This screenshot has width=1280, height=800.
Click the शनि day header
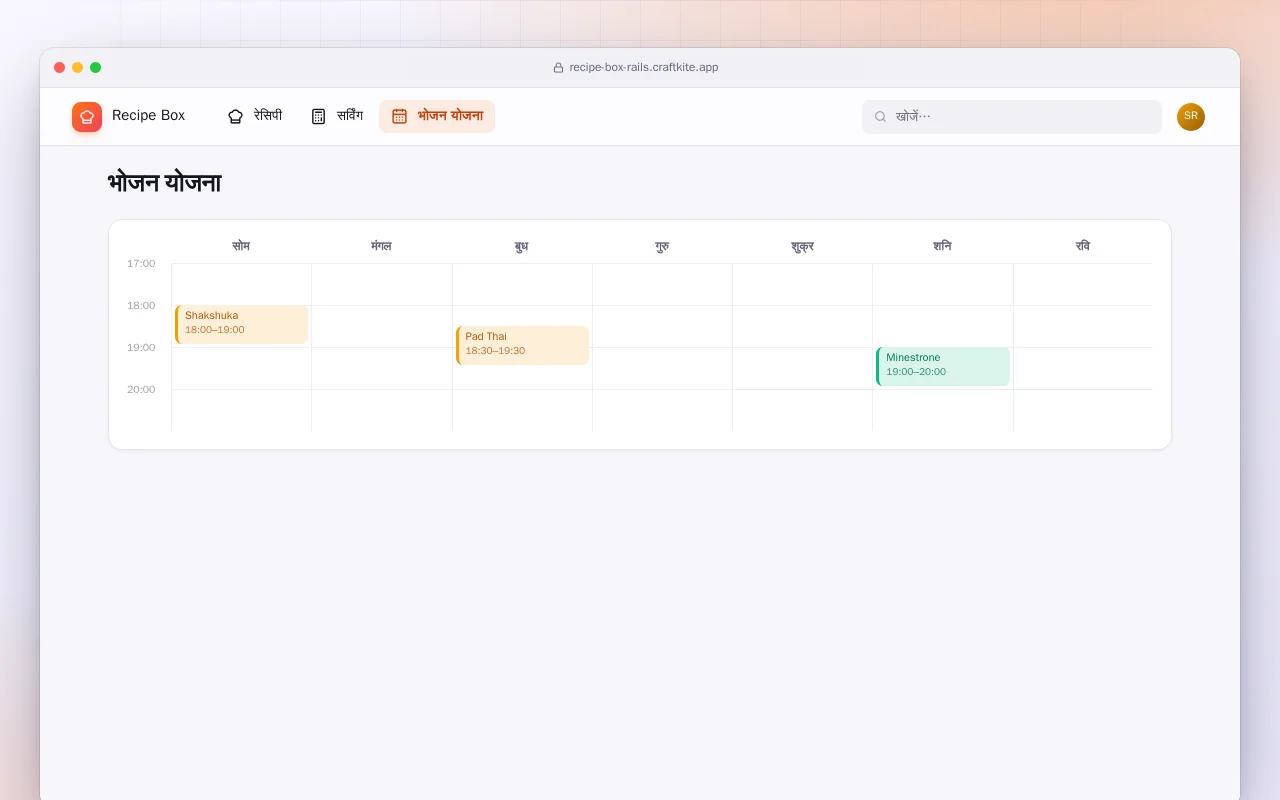(942, 246)
